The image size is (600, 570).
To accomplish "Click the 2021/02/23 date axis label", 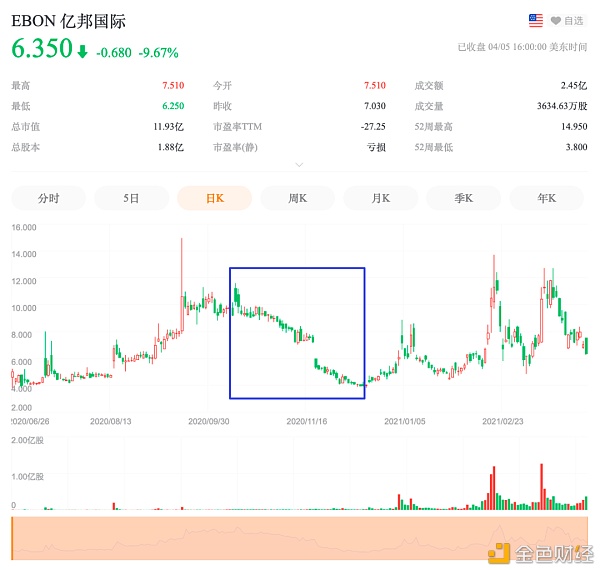I will tap(503, 422).
